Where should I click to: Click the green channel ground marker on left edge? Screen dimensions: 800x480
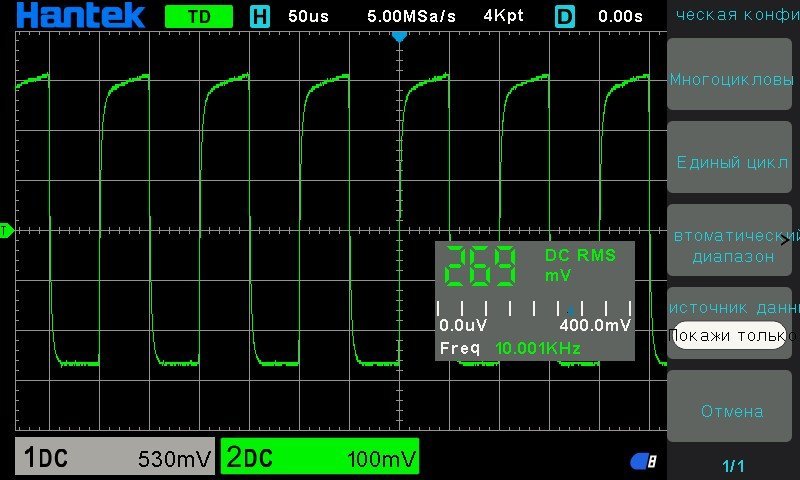pyautogui.click(x=5, y=231)
